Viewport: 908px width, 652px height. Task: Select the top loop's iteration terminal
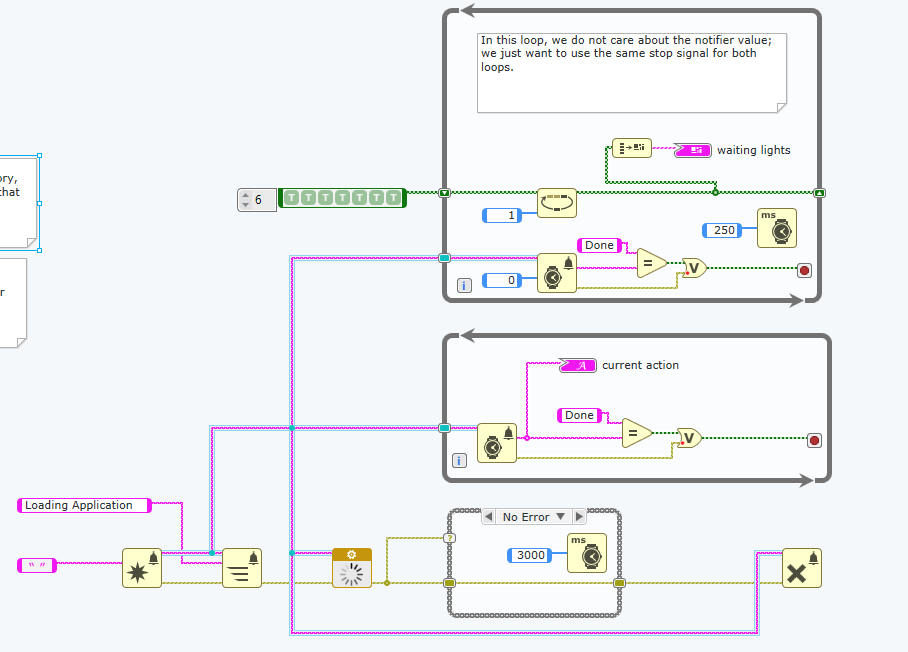tap(464, 285)
